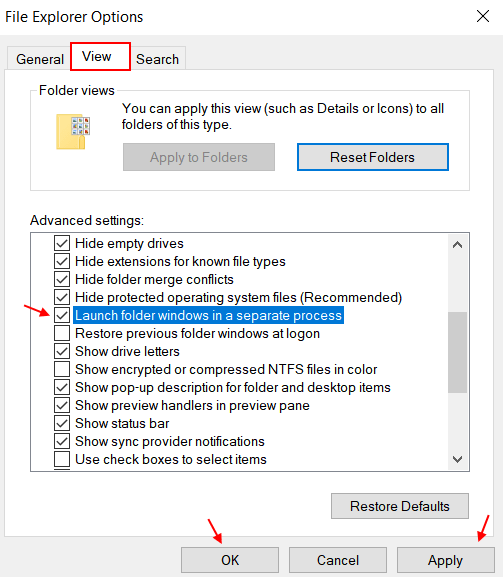
Task: Click the scroll up arrow in Advanced settings
Action: coord(457,245)
